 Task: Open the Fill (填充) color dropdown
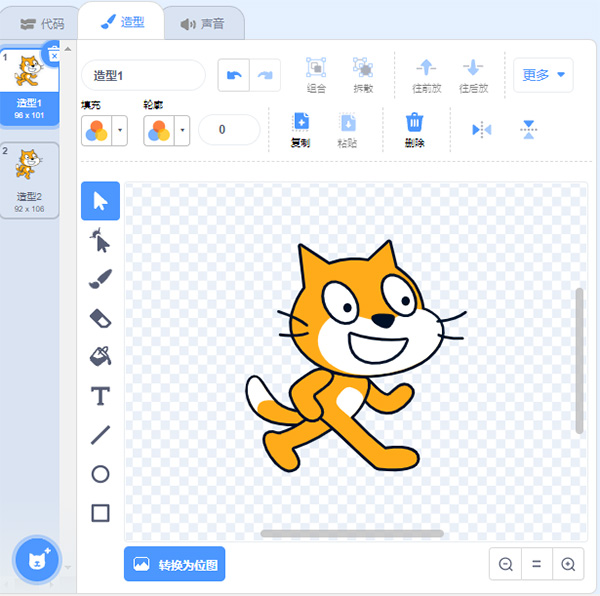[x=120, y=130]
